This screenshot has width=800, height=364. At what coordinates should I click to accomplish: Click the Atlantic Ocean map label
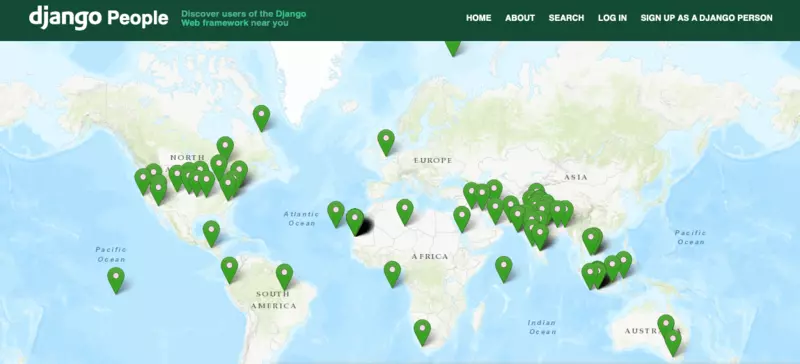tap(301, 219)
